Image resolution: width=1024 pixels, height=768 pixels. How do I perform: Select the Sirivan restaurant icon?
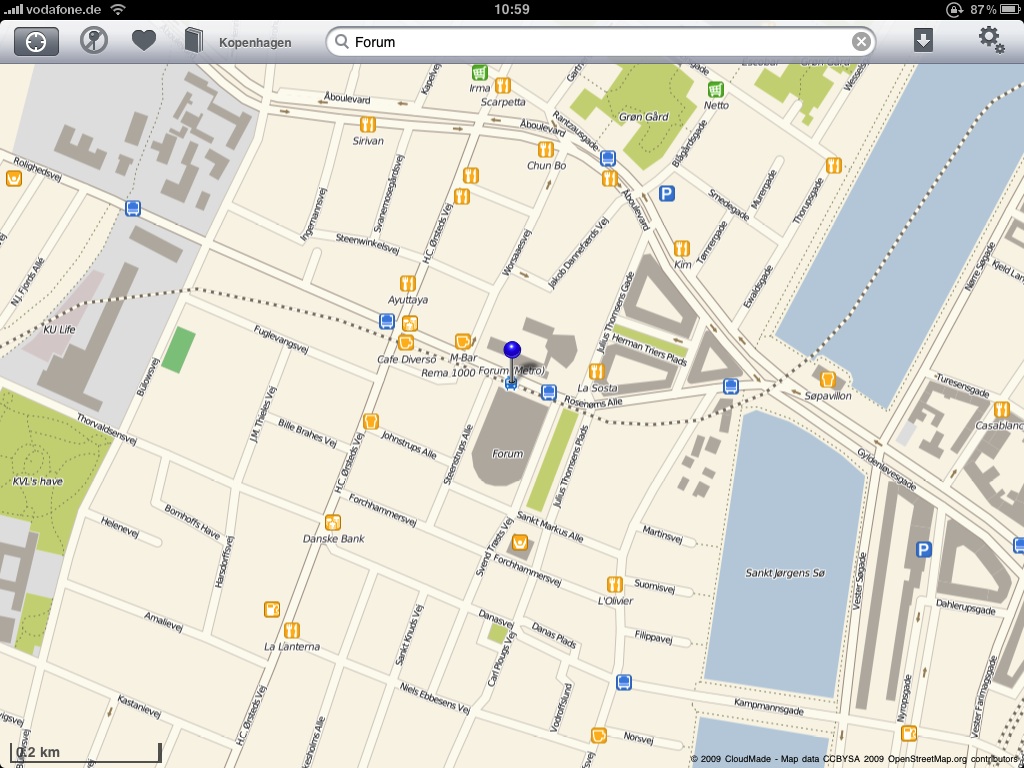(x=367, y=124)
